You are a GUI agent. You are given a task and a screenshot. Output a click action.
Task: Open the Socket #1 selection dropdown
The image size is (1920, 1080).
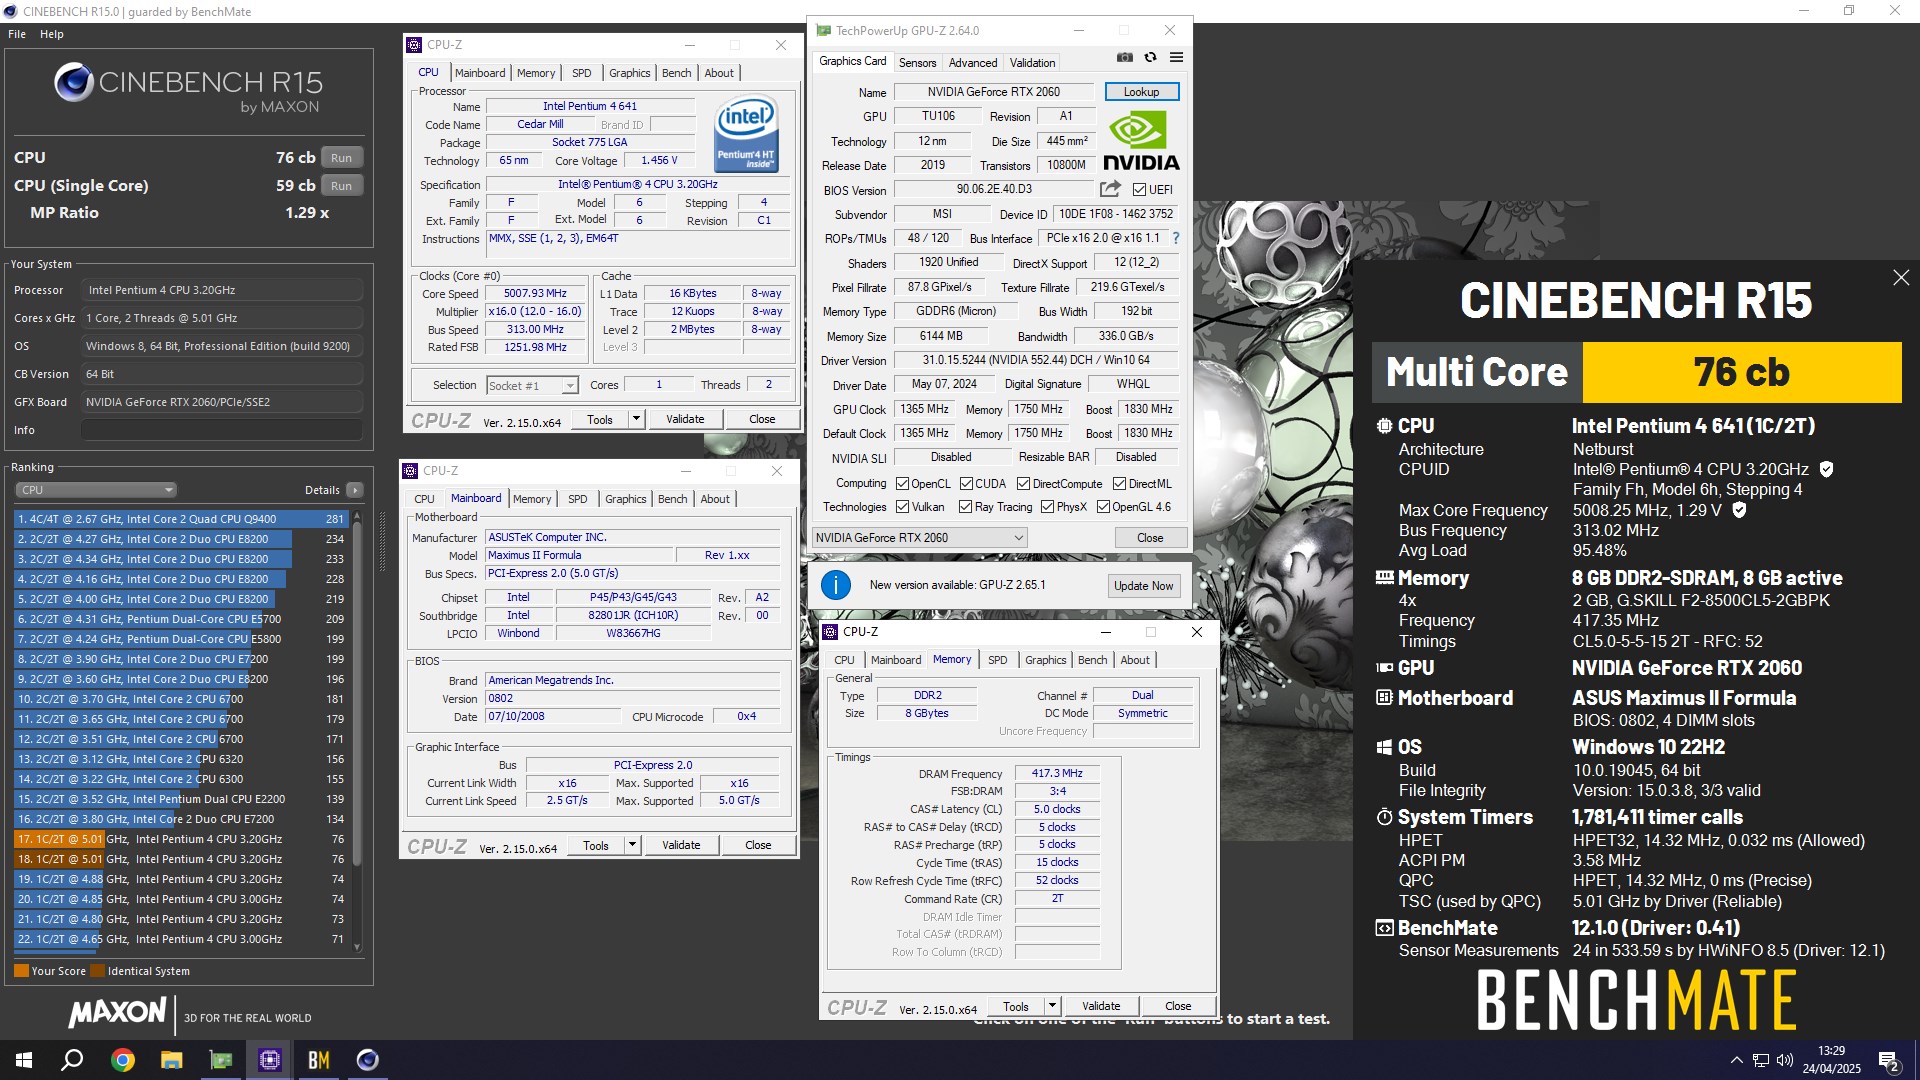click(x=532, y=386)
